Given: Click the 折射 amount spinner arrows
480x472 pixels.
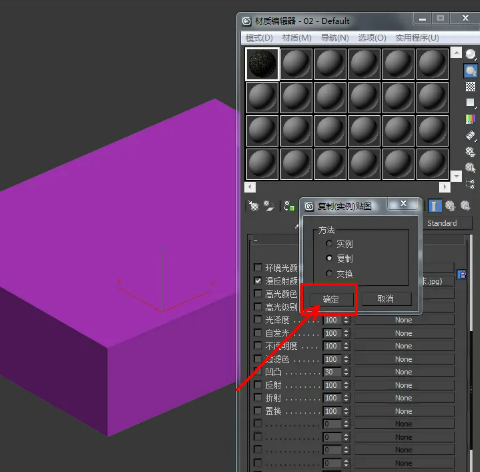Looking at the screenshot, I should pos(346,398).
